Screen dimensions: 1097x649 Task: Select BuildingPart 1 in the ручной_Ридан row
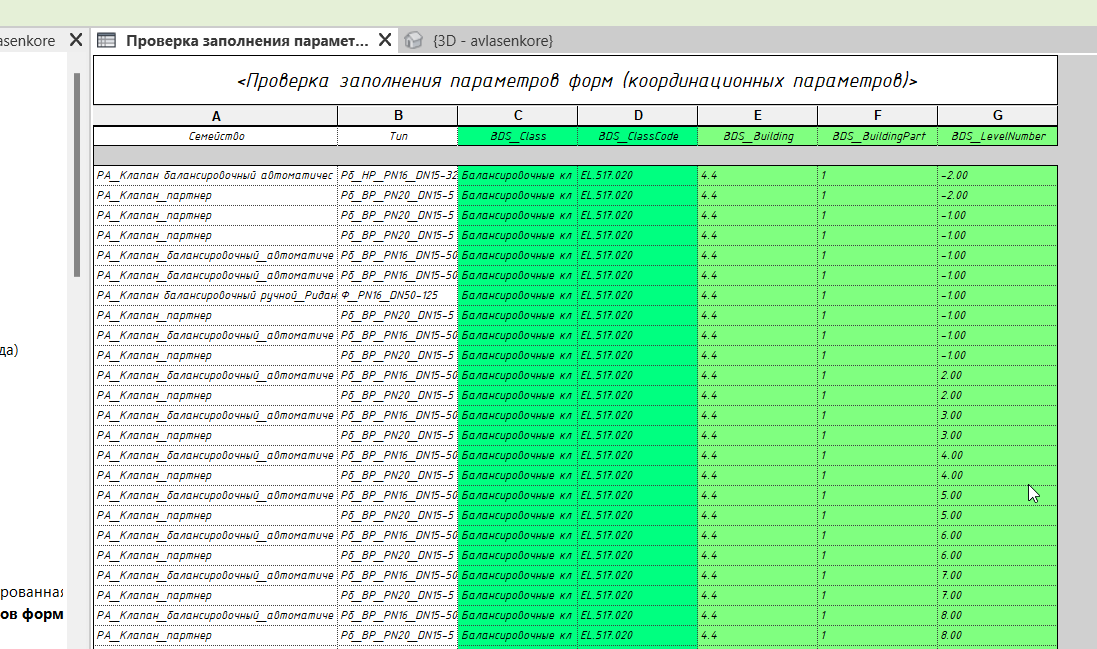[x=877, y=296]
